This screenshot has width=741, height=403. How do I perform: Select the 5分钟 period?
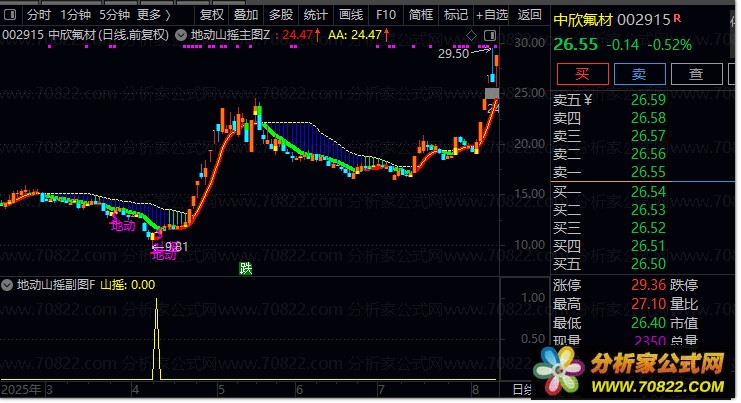click(x=114, y=15)
